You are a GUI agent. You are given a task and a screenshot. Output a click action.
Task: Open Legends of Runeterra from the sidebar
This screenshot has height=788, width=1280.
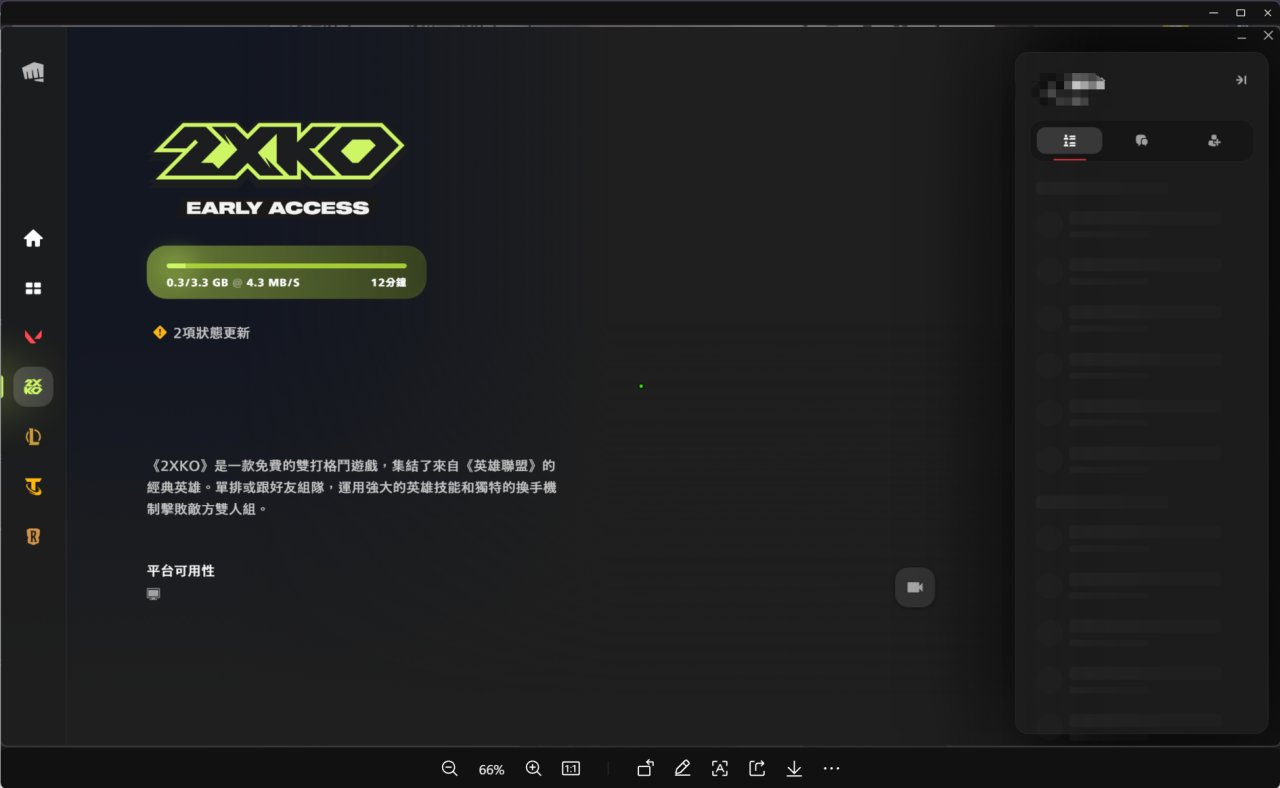click(33, 536)
